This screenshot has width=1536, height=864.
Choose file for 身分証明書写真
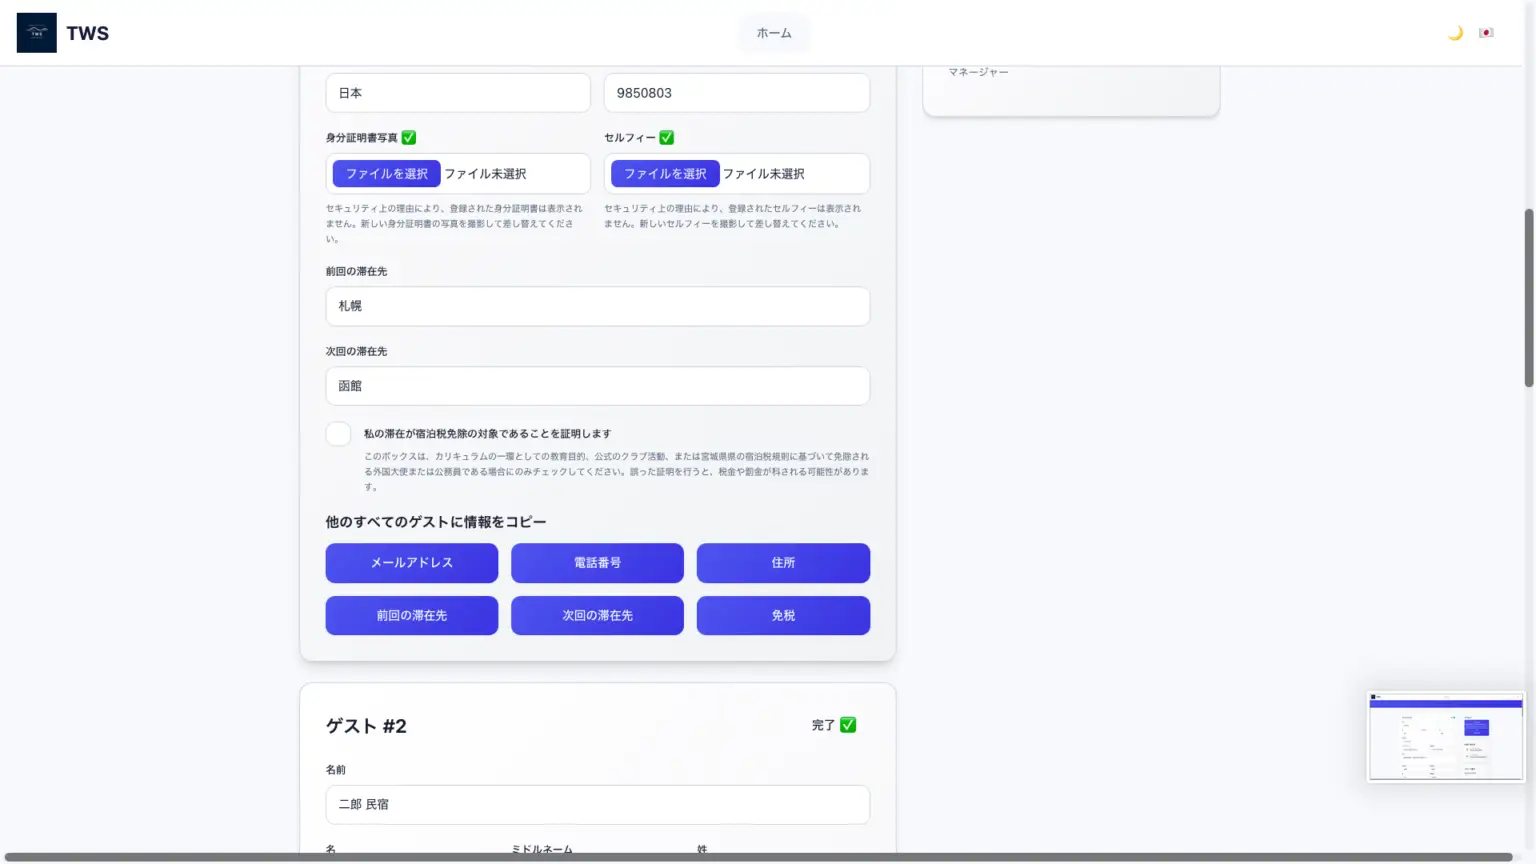[387, 174]
